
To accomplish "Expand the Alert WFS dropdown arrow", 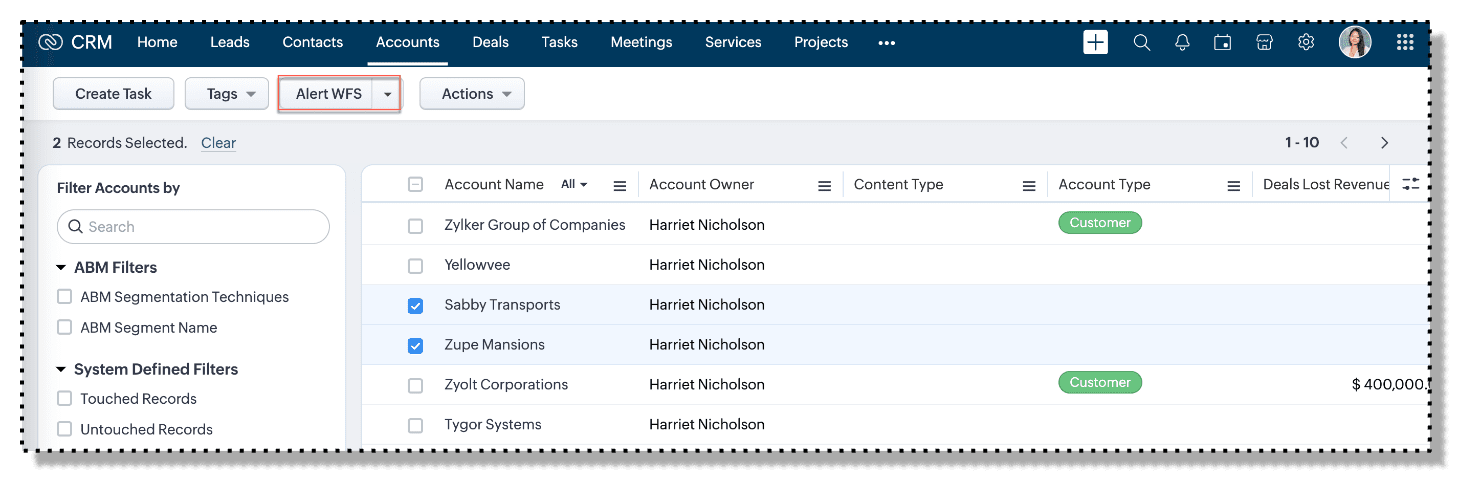I will pyautogui.click(x=387, y=94).
